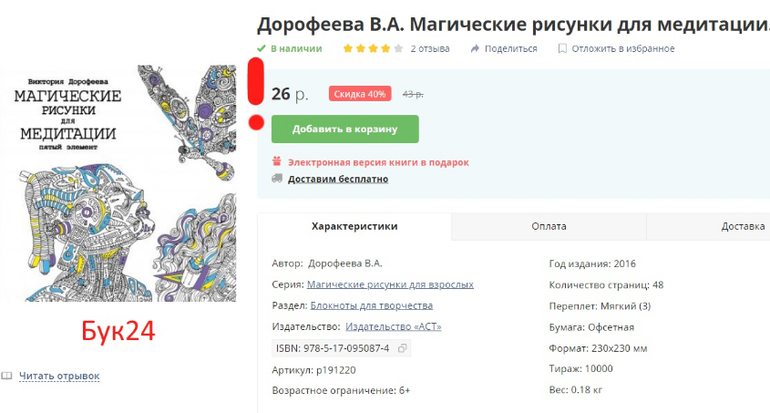The height and width of the screenshot is (413, 770).
Task: Switch to the Оплата tab
Action: (x=548, y=227)
